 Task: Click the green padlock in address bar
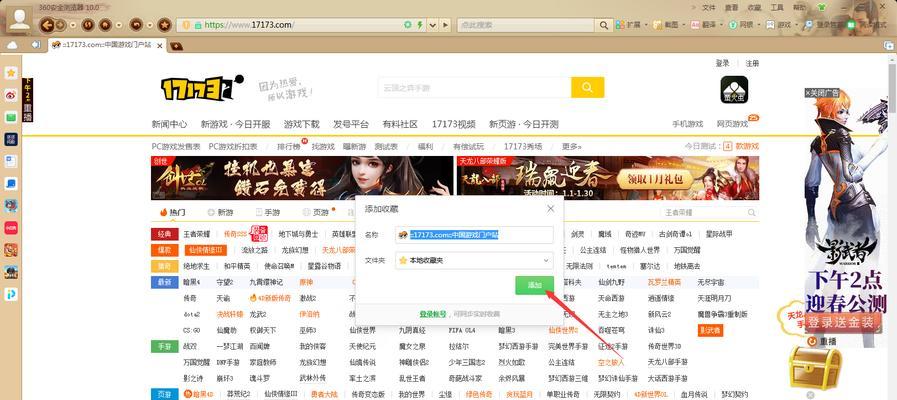click(198, 25)
